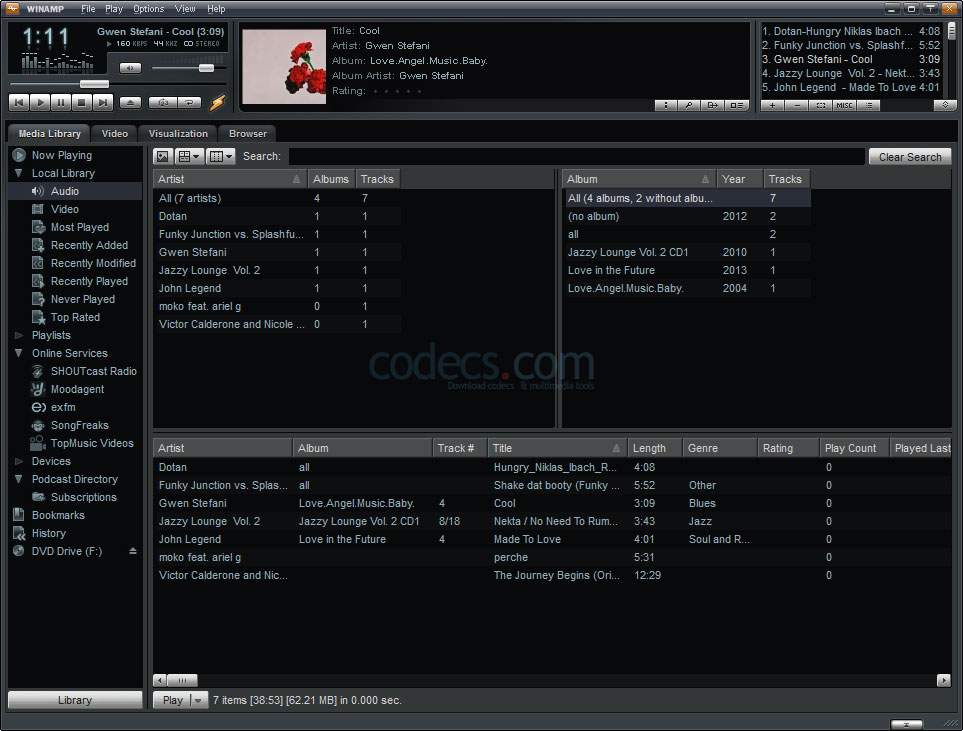Expand the Playlists tree node
Screen dimensions: 963x731
18,335
